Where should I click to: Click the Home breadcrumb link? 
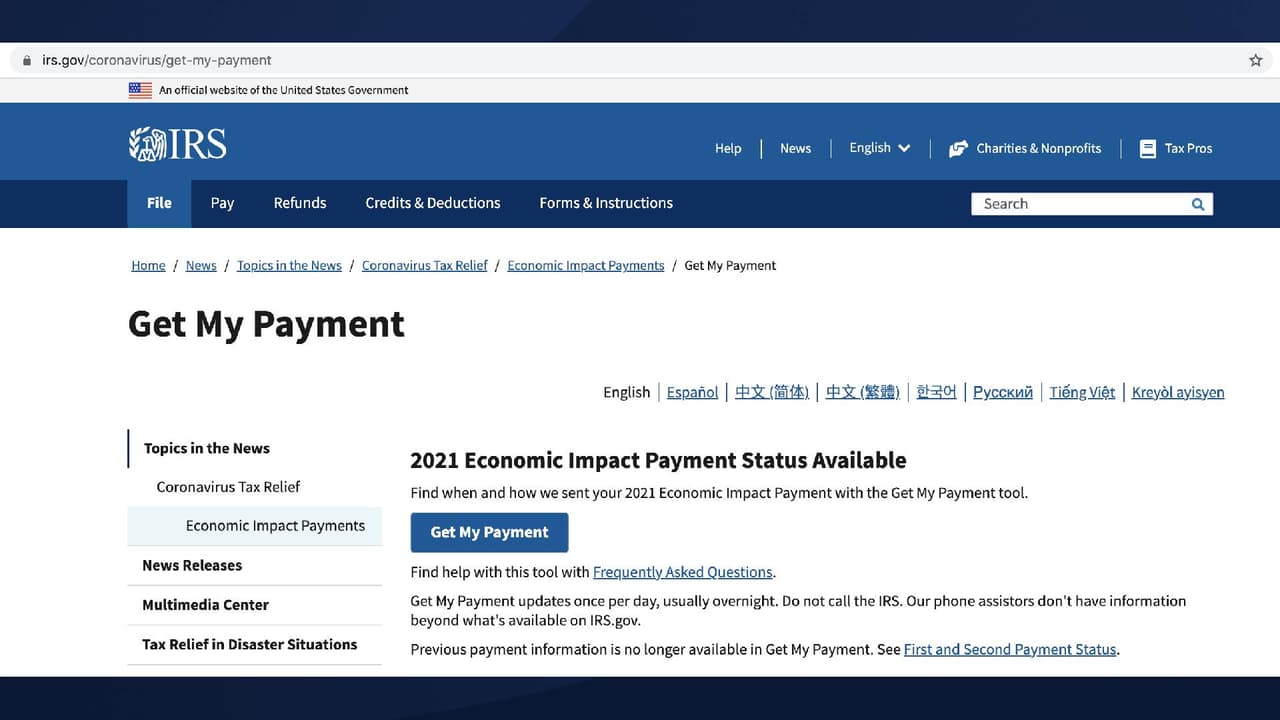click(x=148, y=265)
